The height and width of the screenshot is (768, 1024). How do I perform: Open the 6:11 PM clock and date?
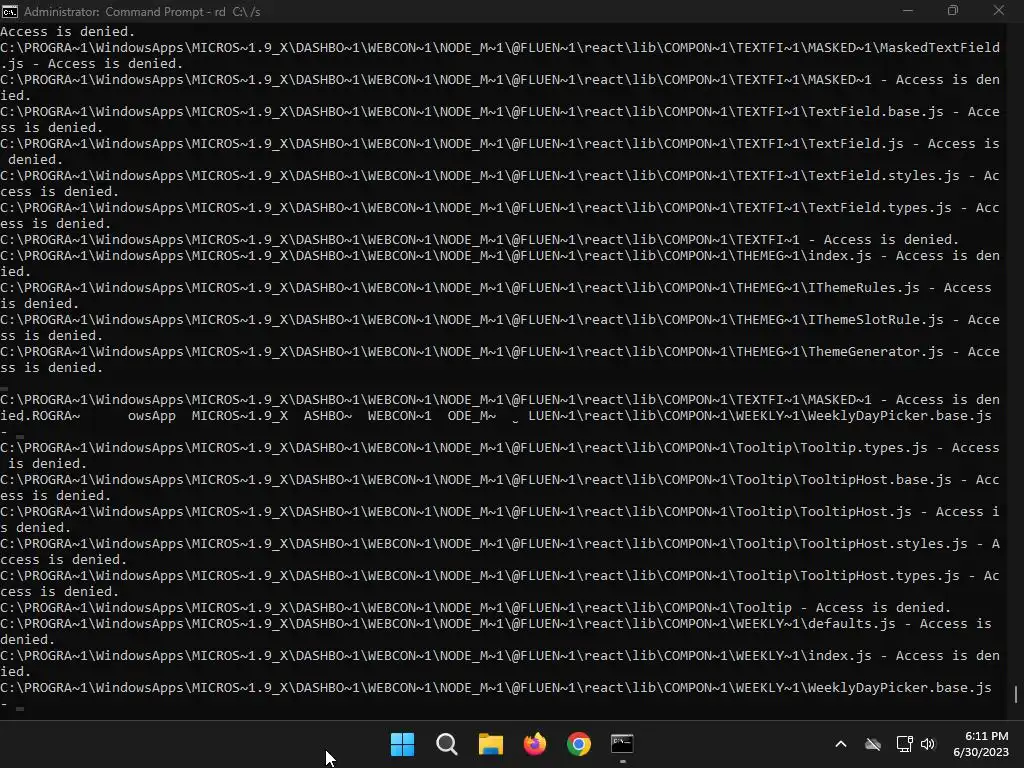(x=981, y=744)
